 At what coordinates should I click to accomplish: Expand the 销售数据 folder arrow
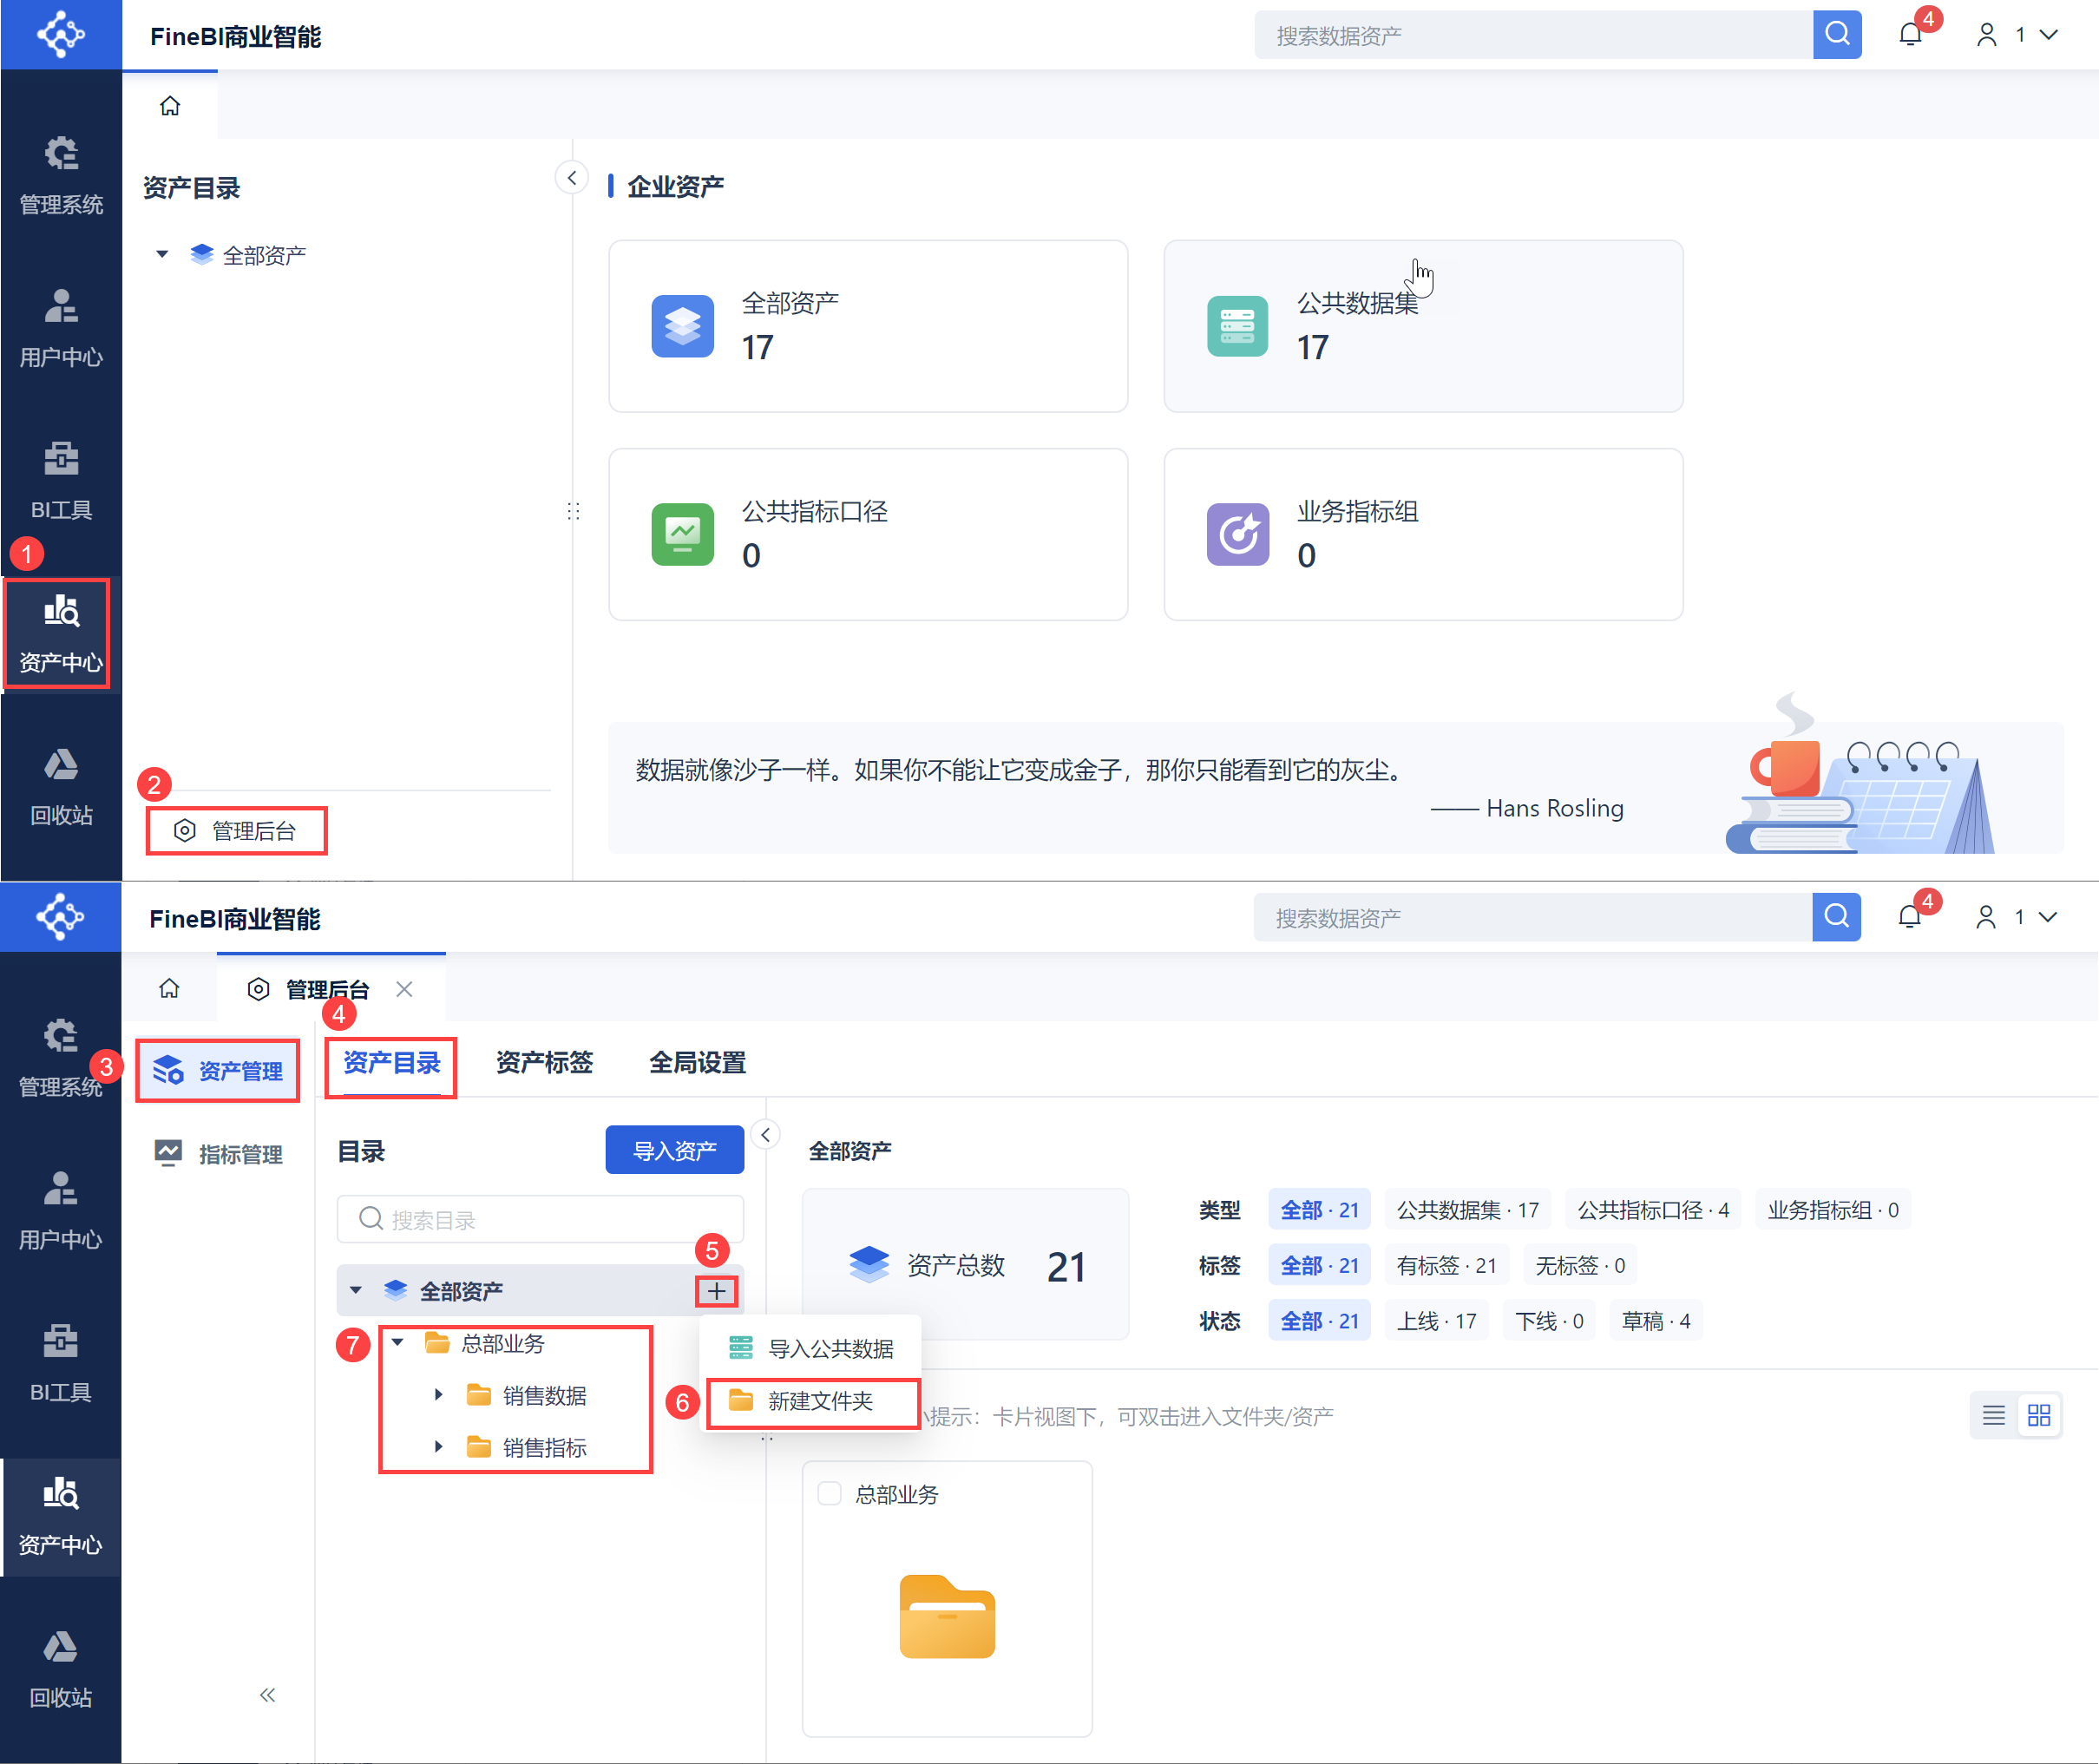(438, 1394)
